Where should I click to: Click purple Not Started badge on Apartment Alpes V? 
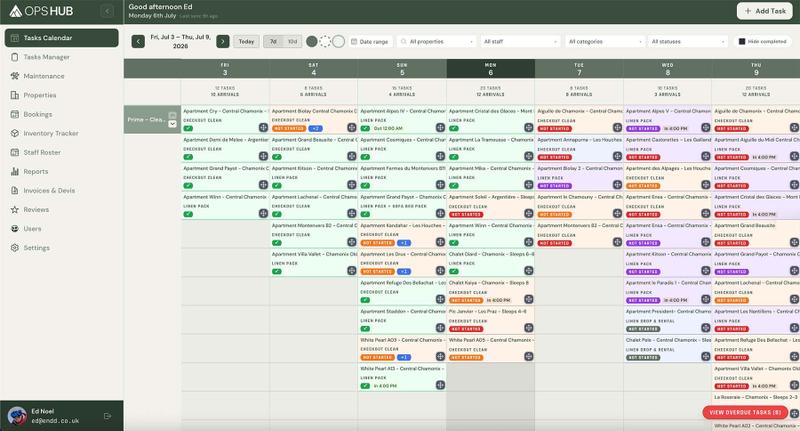coord(643,129)
